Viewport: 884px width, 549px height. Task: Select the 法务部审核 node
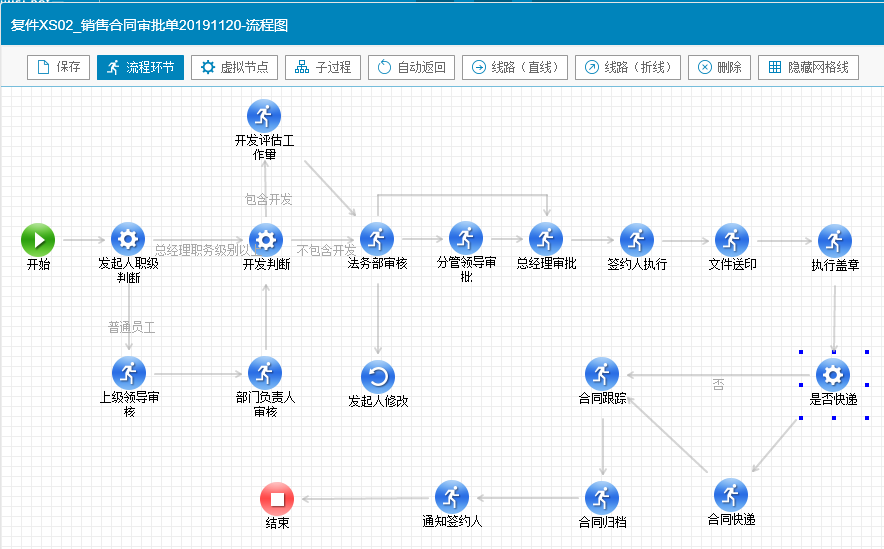pos(377,240)
